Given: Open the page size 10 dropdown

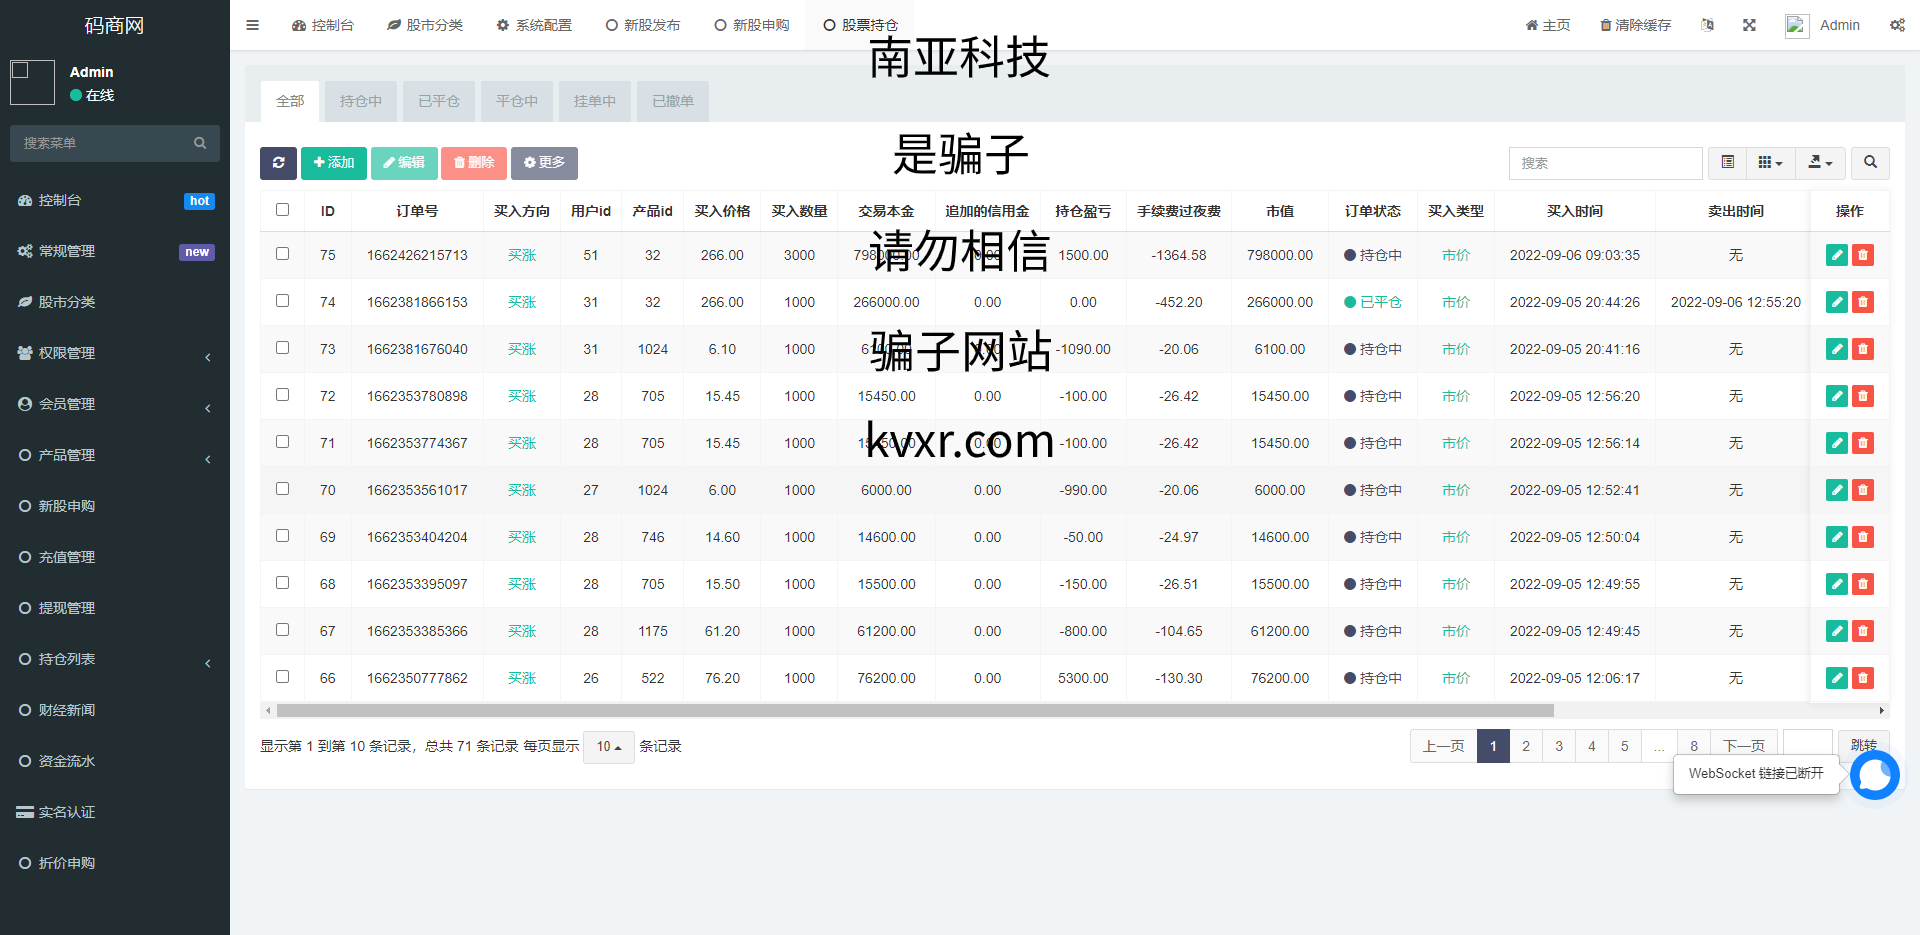Looking at the screenshot, I should tap(608, 747).
